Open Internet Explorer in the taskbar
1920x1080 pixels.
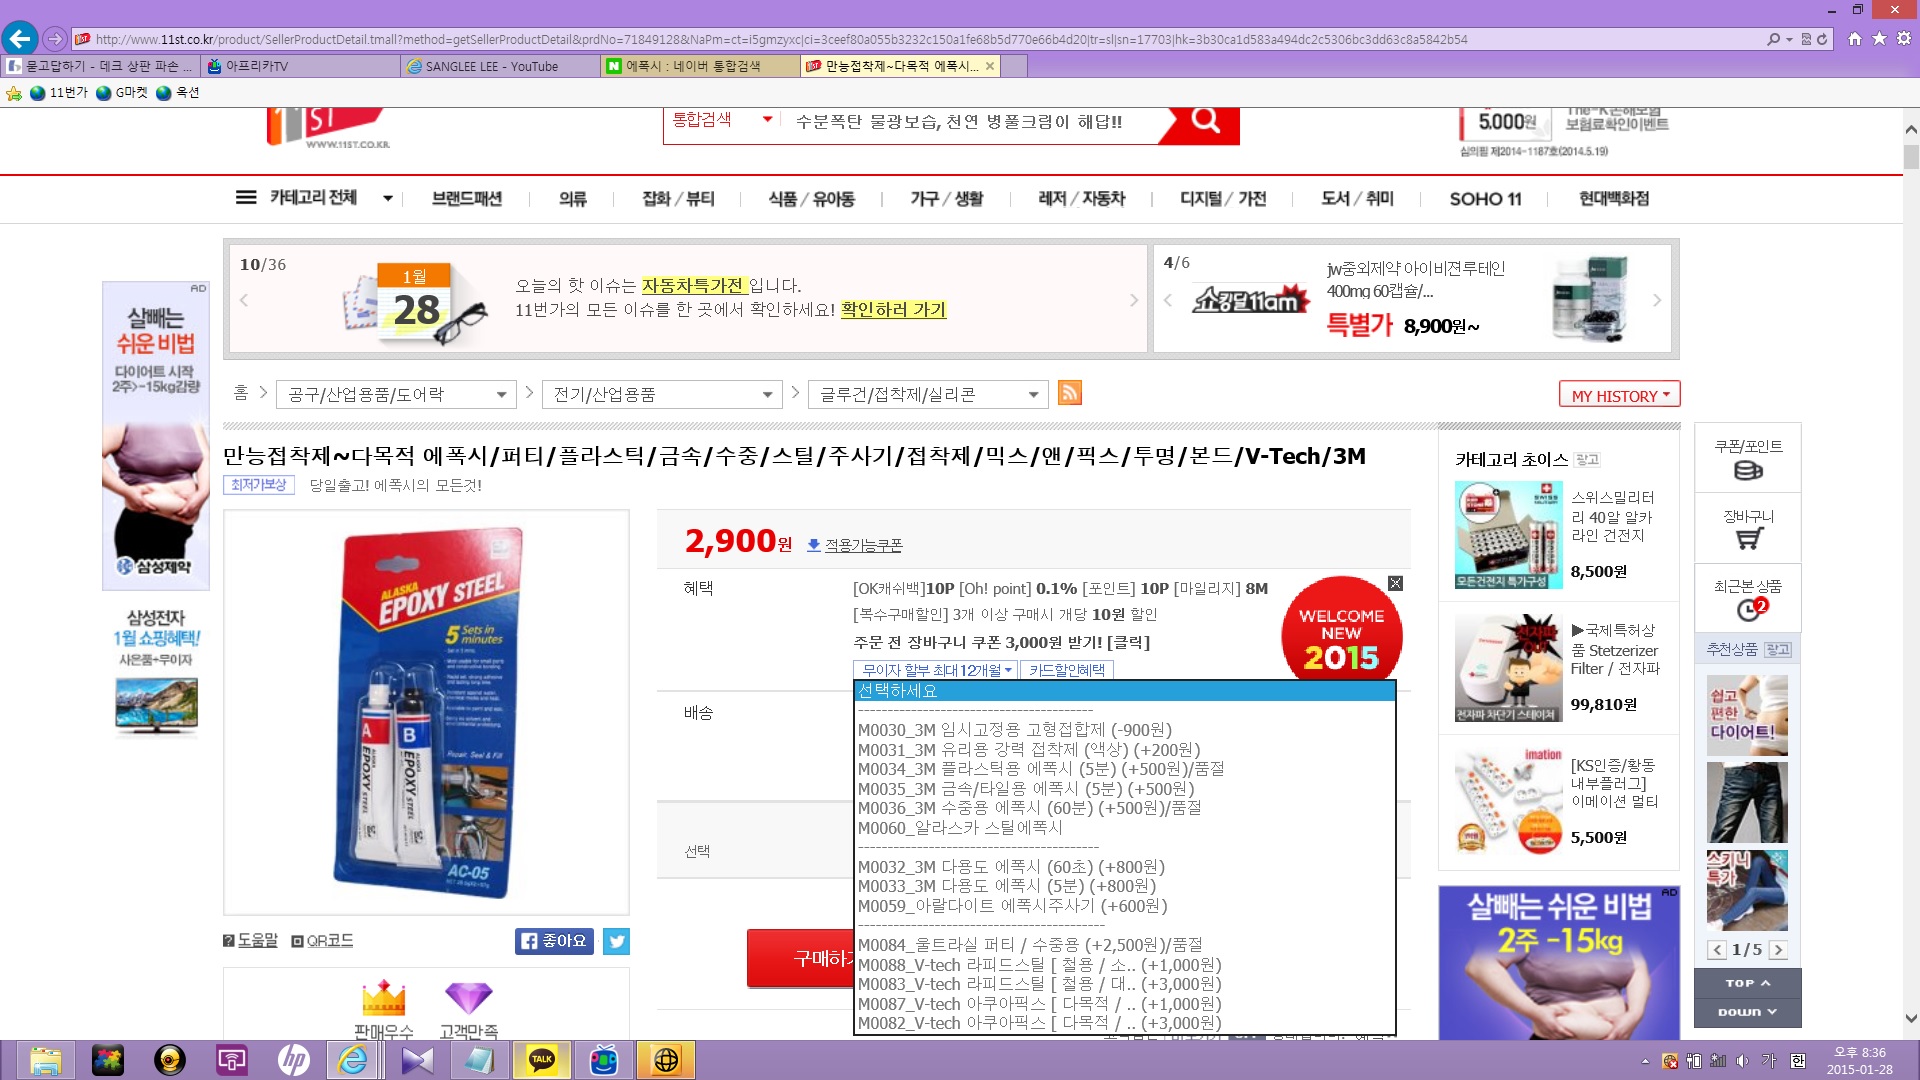[352, 1060]
